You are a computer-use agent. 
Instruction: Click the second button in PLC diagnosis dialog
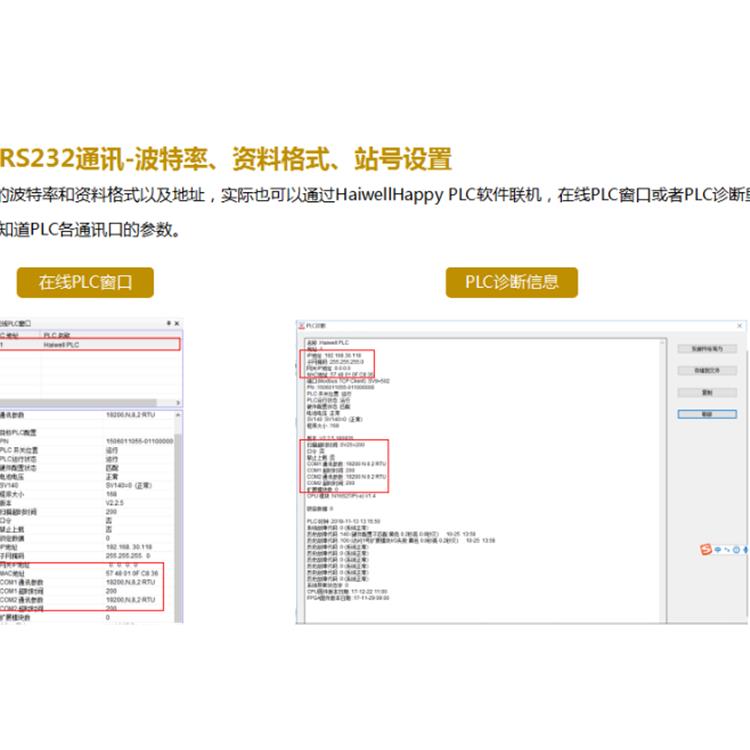click(707, 371)
